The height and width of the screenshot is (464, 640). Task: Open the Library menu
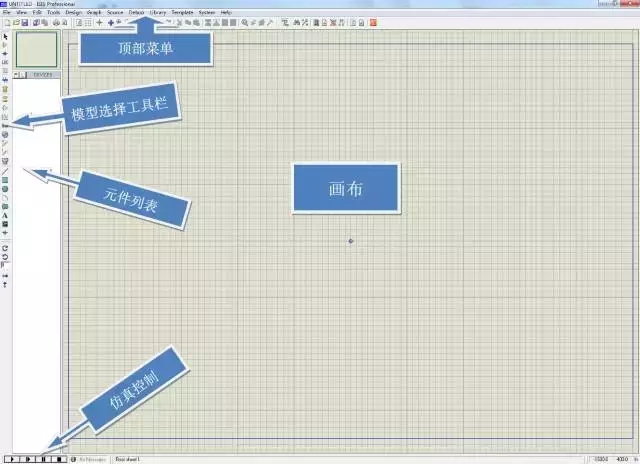(158, 12)
